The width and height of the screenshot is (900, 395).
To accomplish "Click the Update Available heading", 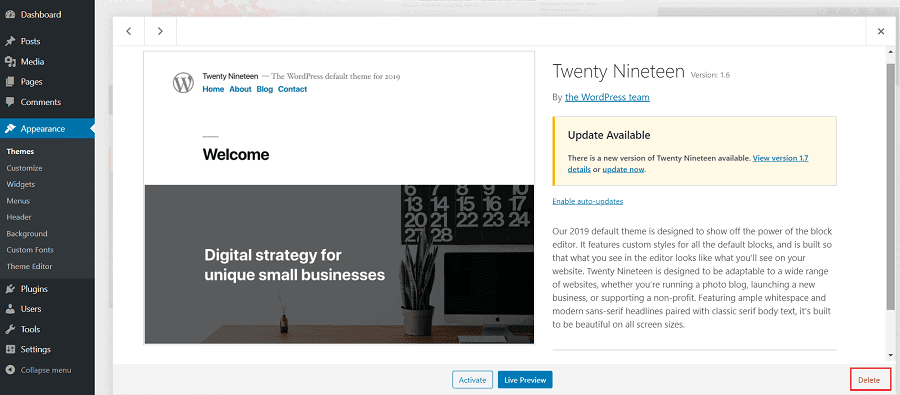I will (609, 135).
